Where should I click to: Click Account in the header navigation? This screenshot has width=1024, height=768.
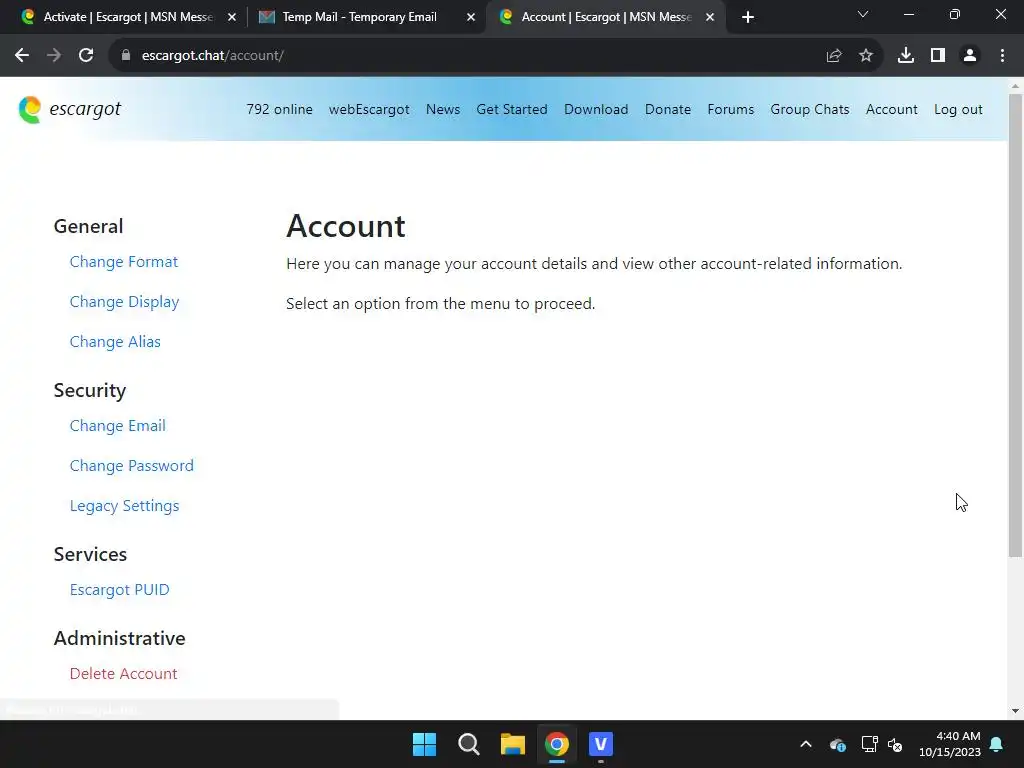891,110
